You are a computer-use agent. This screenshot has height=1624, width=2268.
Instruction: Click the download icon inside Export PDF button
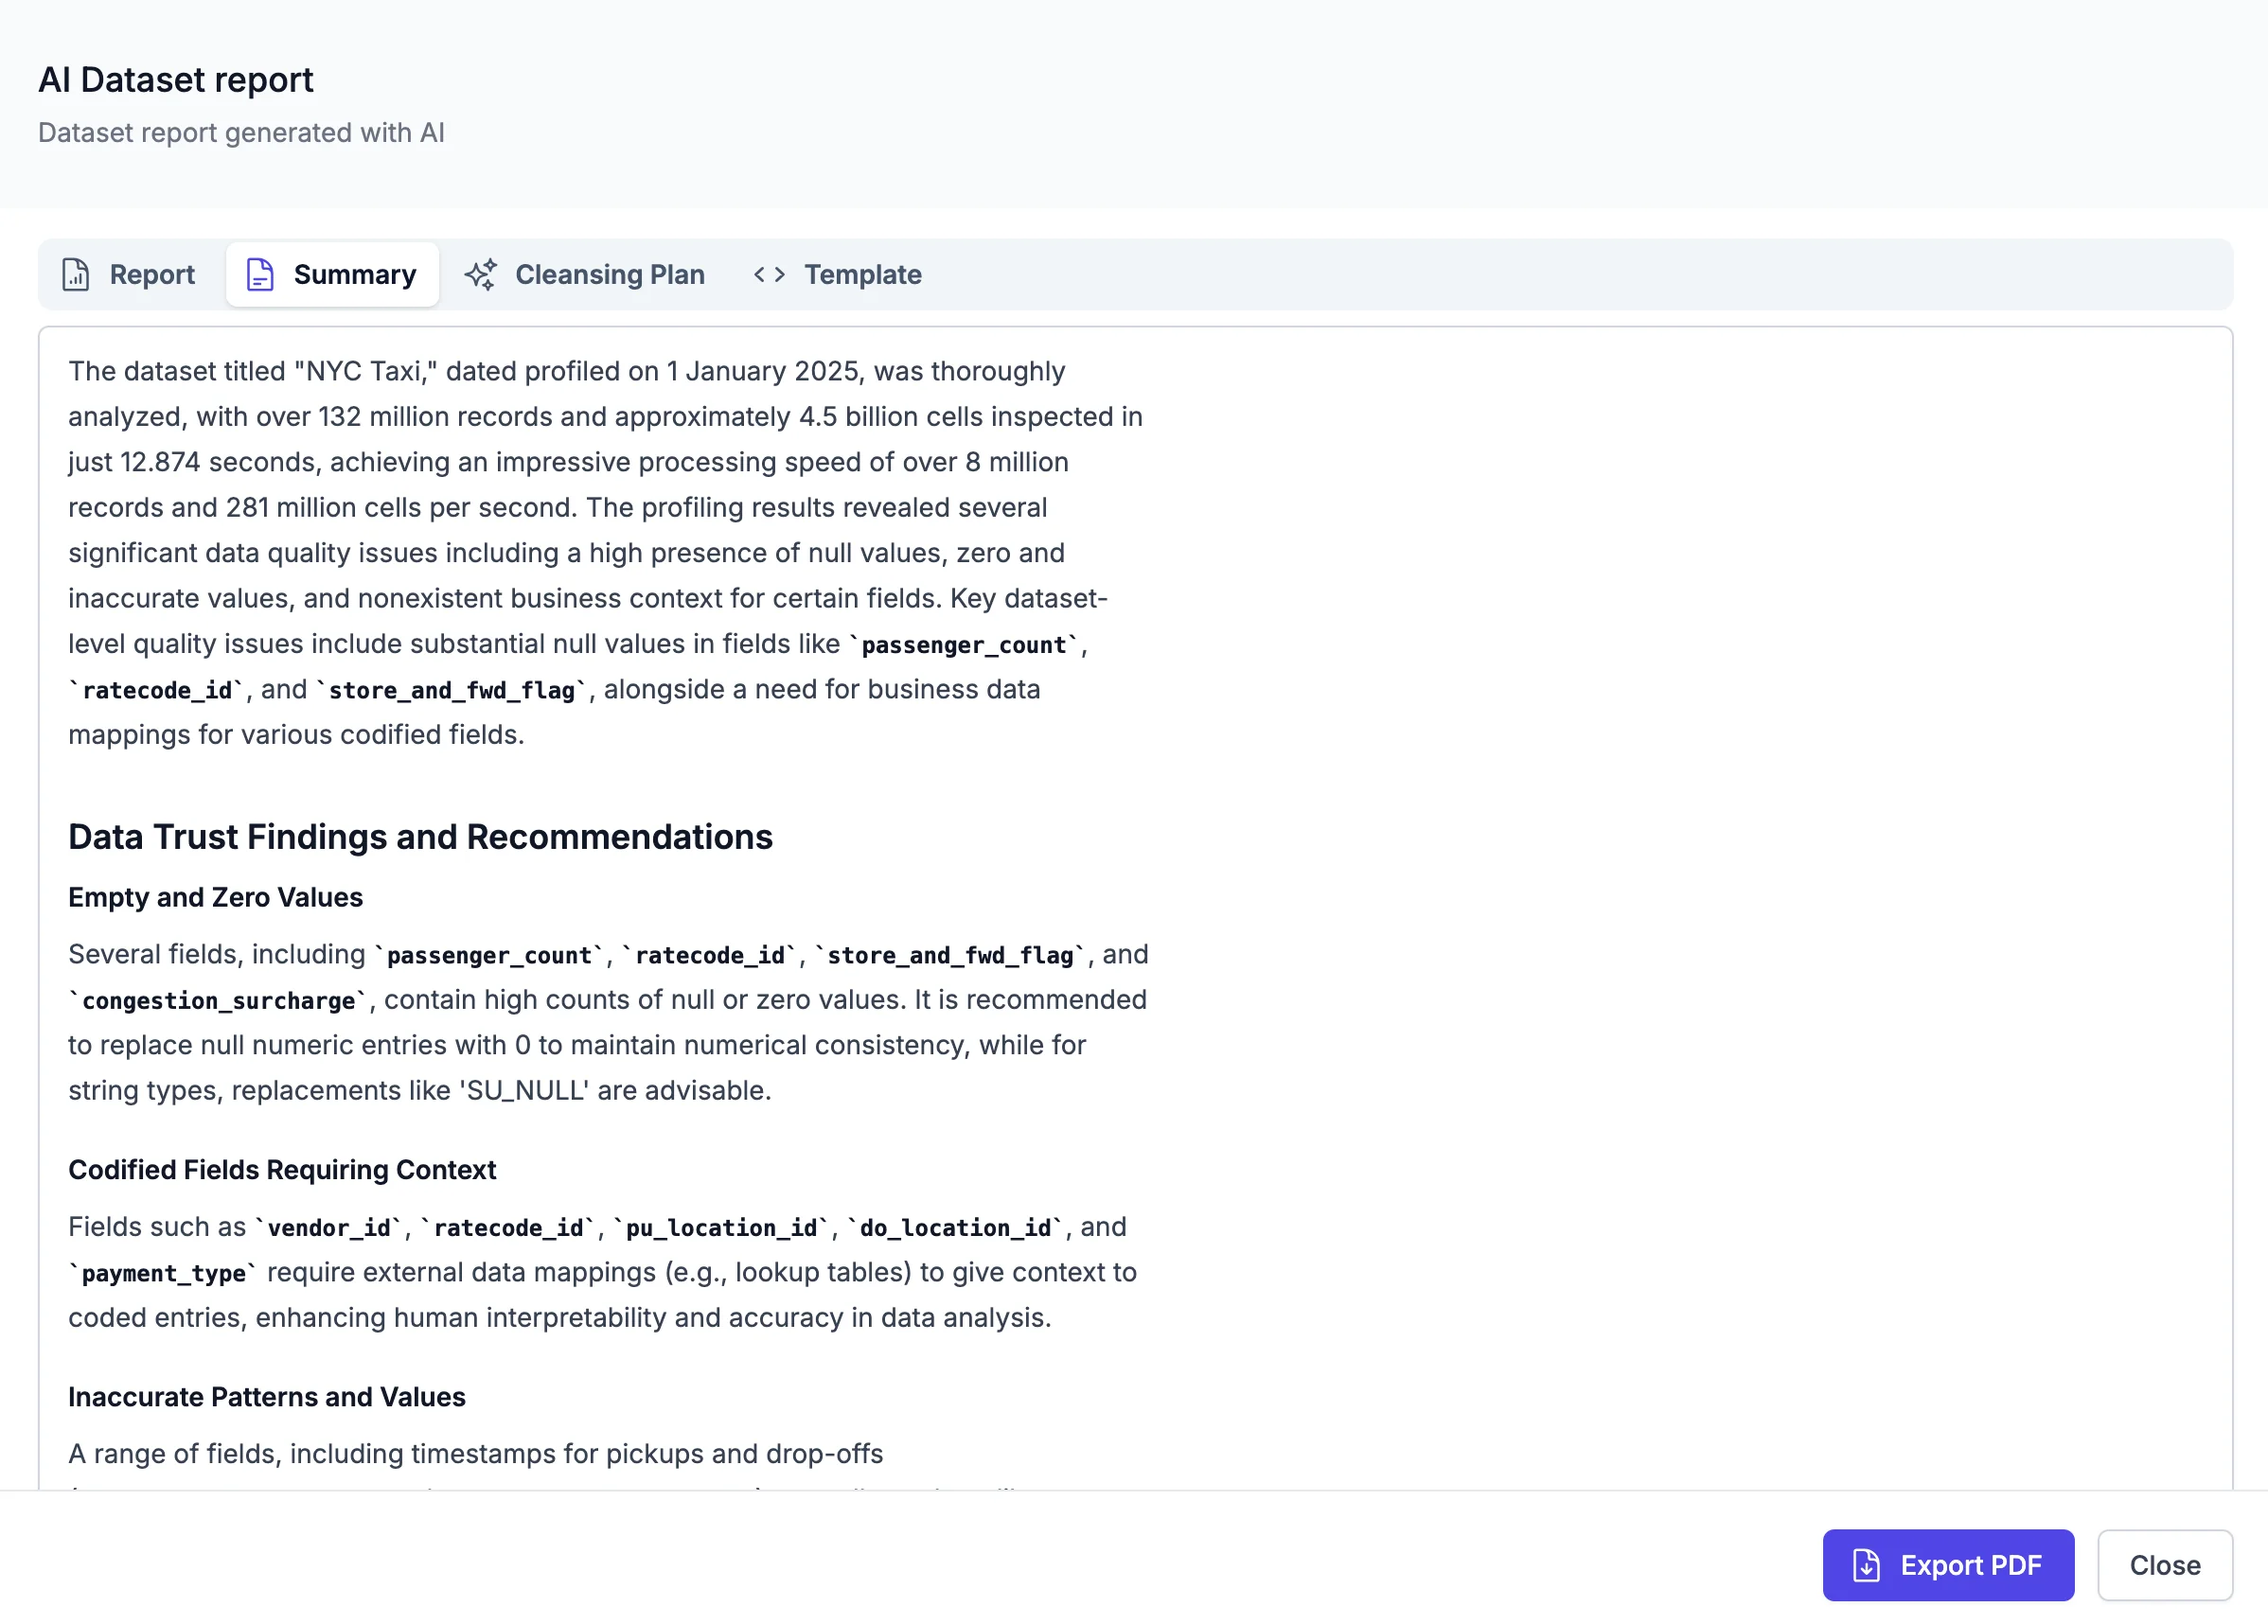(x=1865, y=1565)
